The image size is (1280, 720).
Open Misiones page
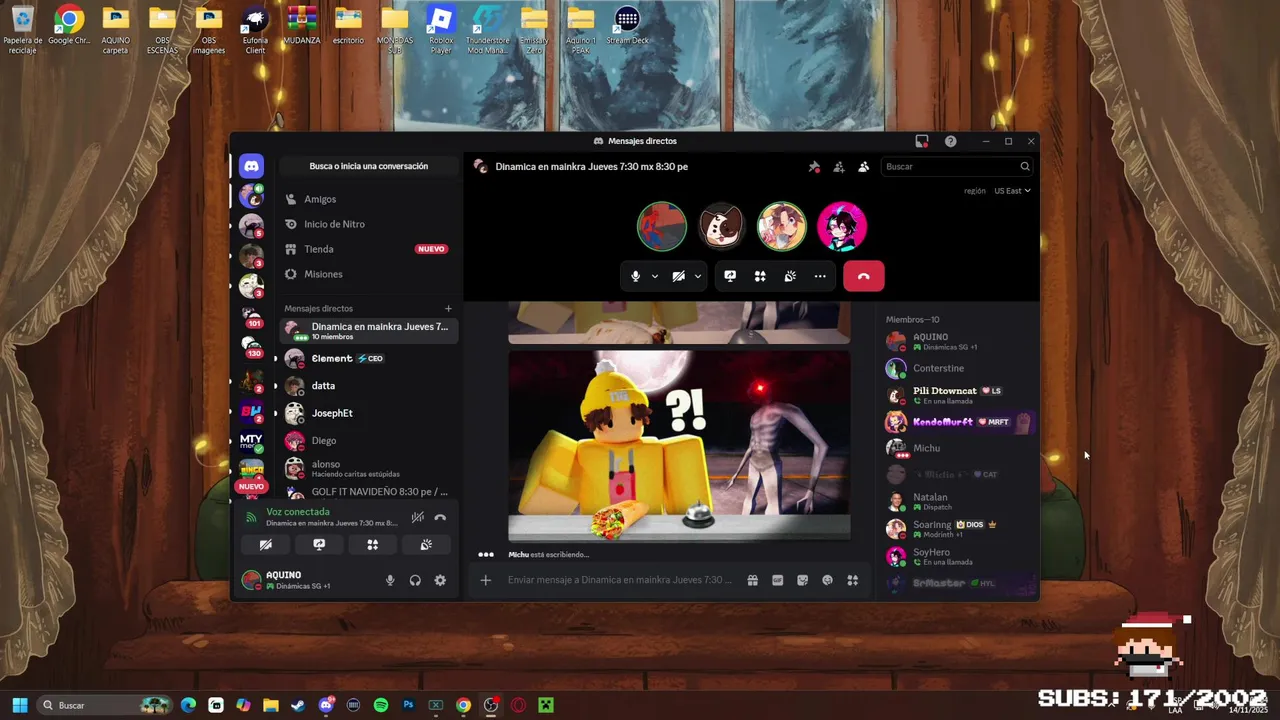point(368,274)
